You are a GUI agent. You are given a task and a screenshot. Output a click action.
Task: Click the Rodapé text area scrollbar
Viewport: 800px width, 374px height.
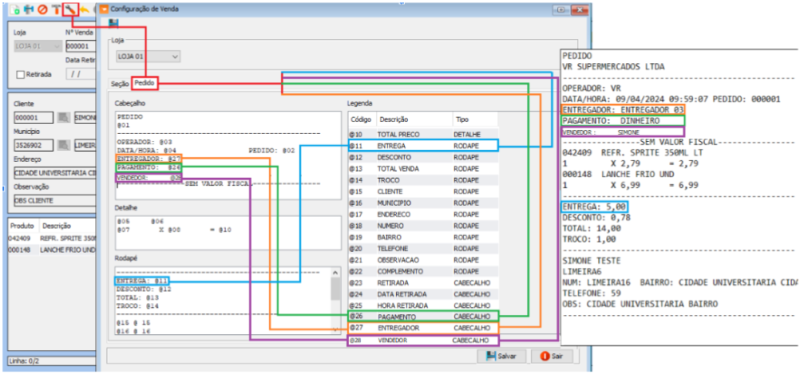[335, 301]
